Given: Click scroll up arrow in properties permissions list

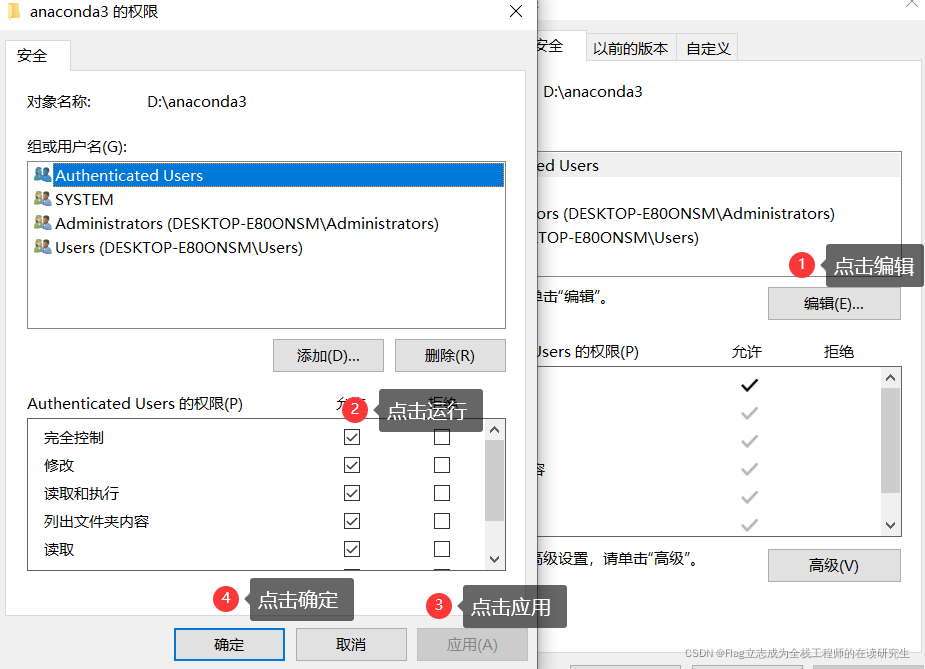Looking at the screenshot, I should tap(890, 378).
